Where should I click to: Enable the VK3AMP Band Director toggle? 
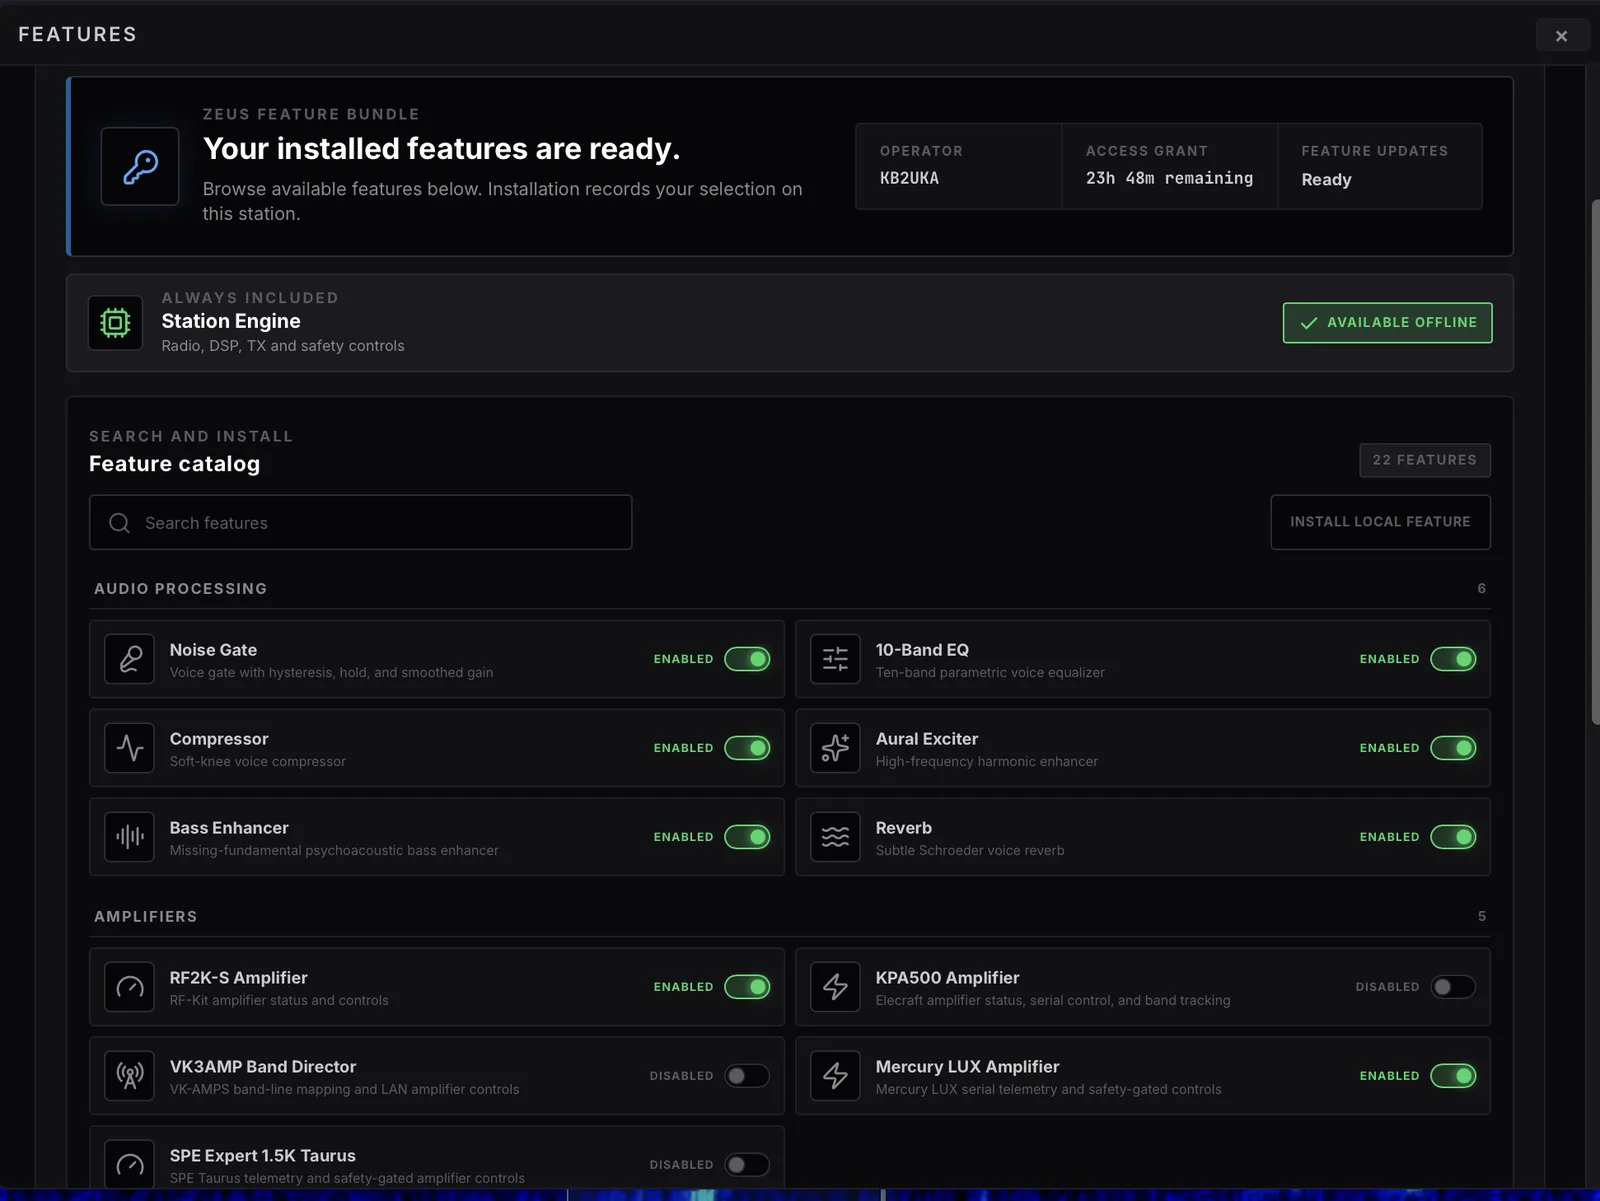747,1076
